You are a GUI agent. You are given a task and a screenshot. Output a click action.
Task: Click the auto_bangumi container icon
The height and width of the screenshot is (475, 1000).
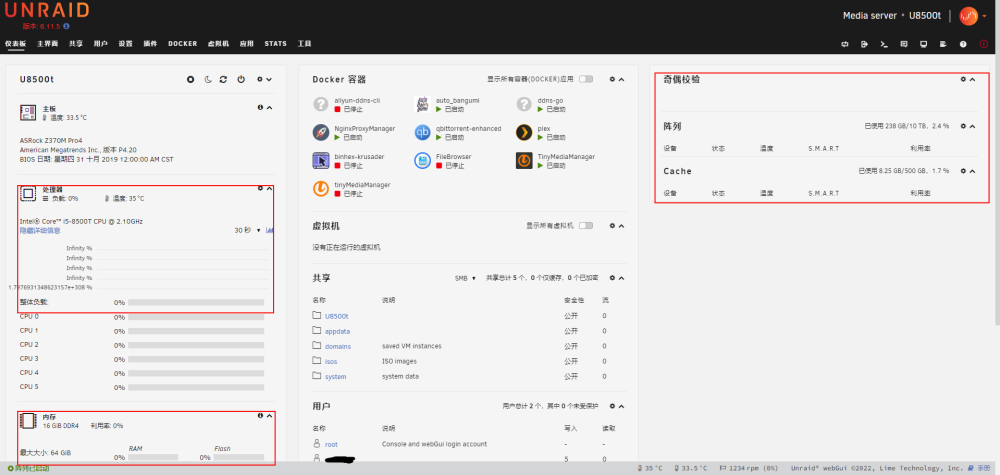pyautogui.click(x=423, y=104)
